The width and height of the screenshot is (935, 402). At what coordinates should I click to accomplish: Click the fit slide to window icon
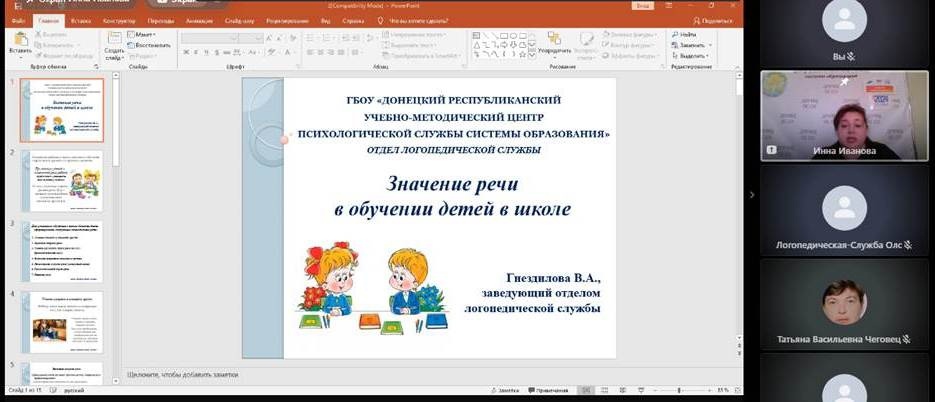(738, 390)
